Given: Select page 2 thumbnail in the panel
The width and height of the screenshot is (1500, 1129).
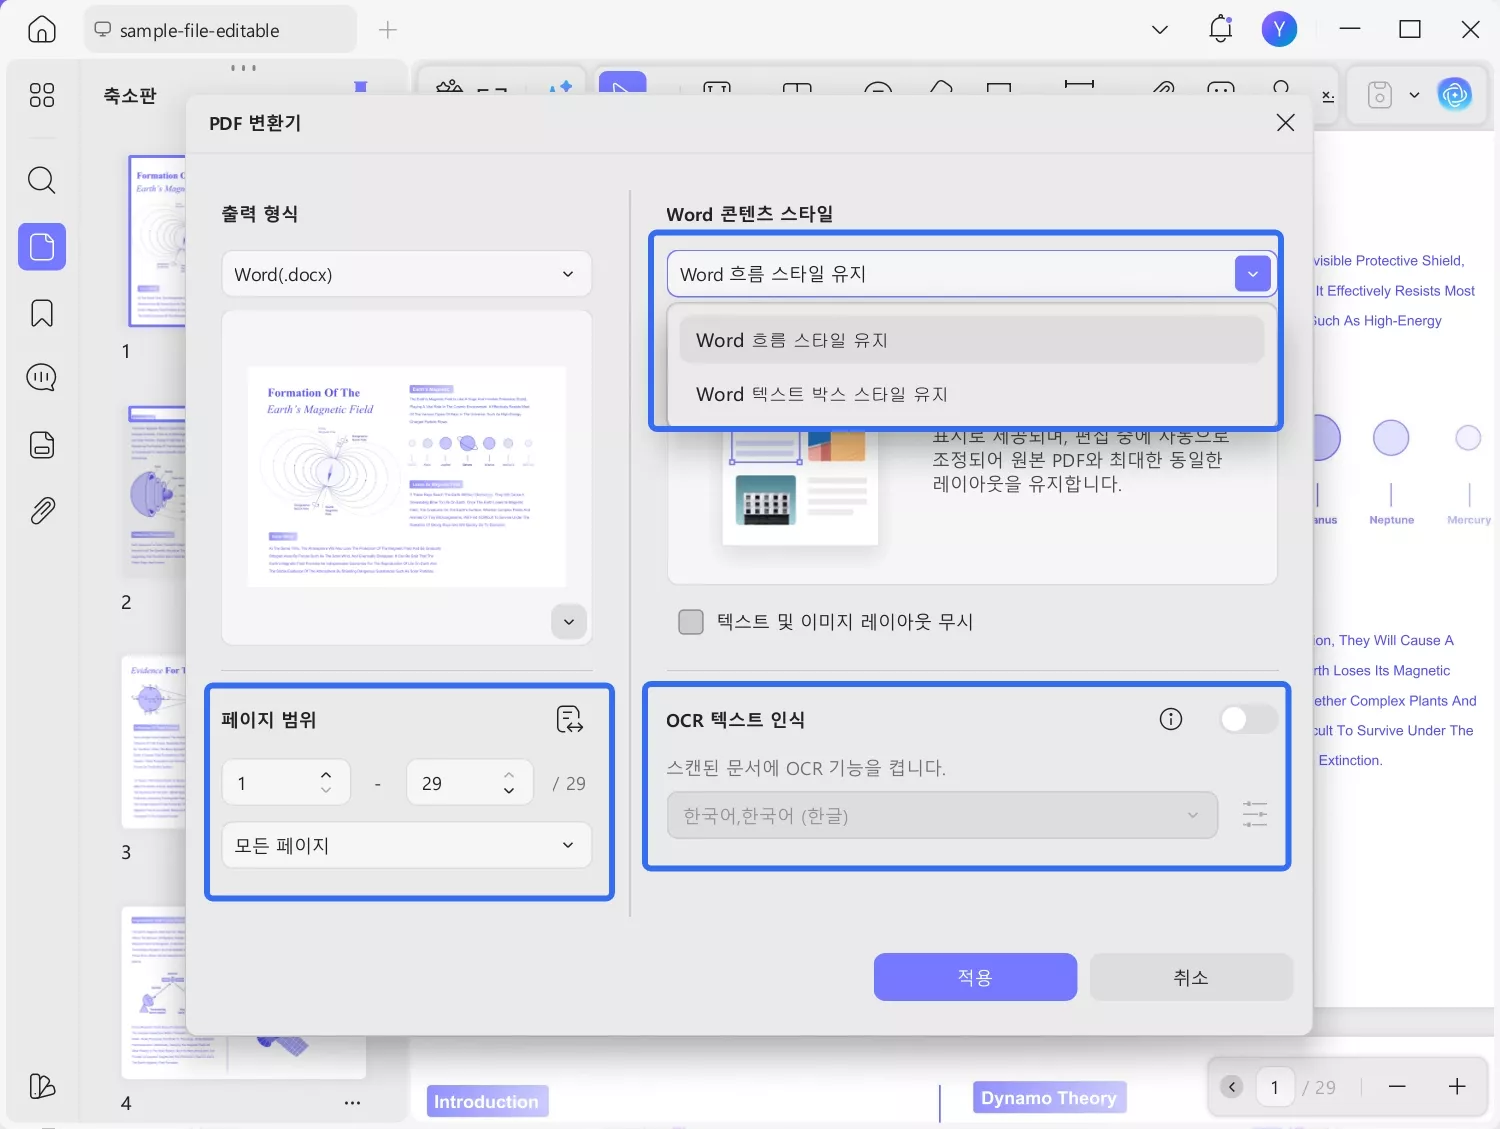Looking at the screenshot, I should point(155,489).
